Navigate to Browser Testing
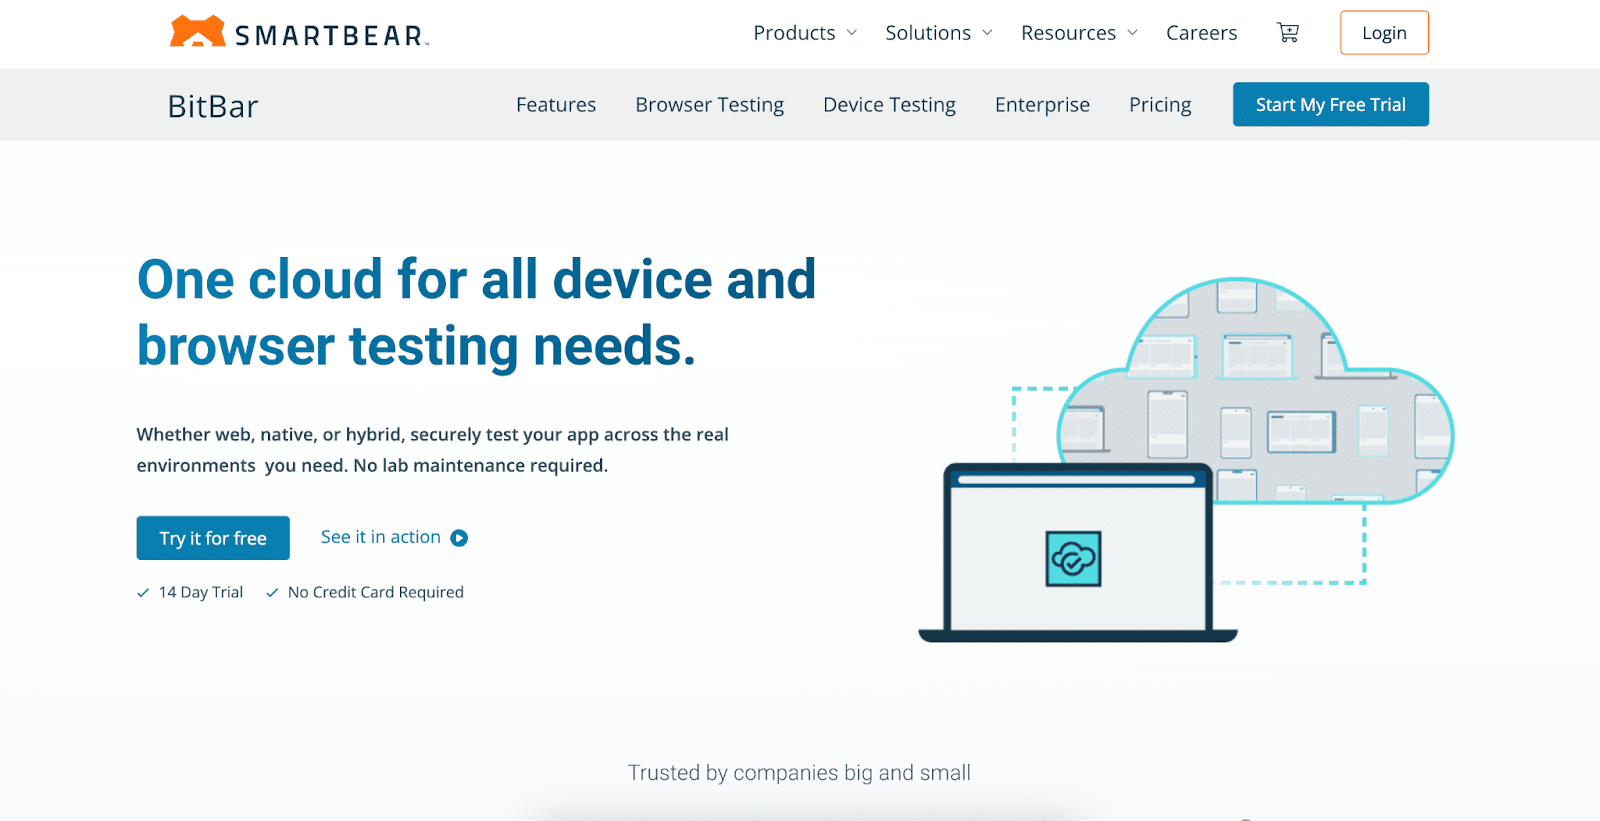Screen dimensions: 1600x821 tap(709, 105)
